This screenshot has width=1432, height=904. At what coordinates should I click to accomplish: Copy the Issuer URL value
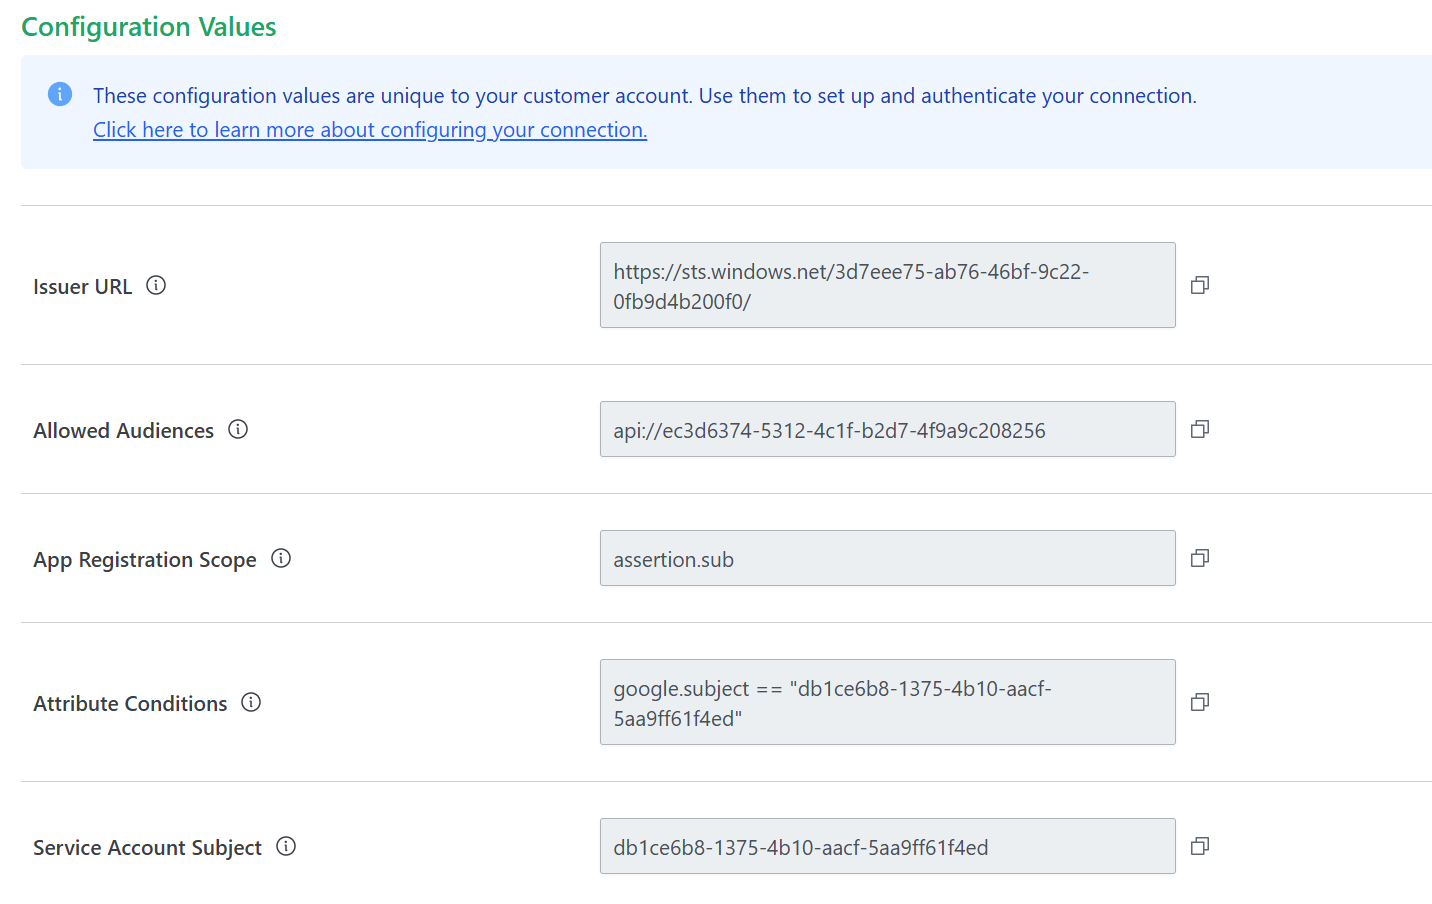pos(1200,285)
